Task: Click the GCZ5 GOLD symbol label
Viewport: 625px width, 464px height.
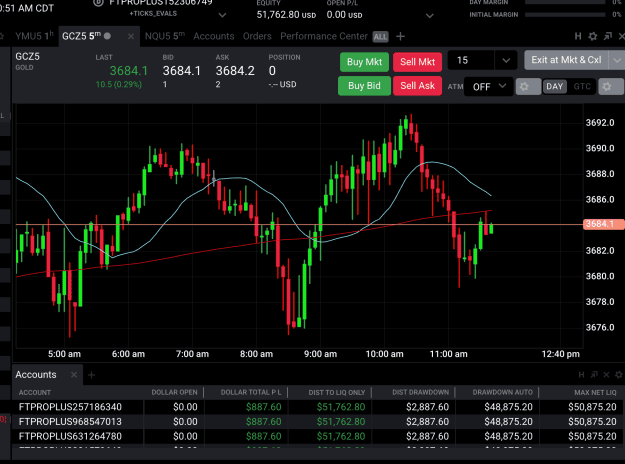Action: tap(28, 61)
